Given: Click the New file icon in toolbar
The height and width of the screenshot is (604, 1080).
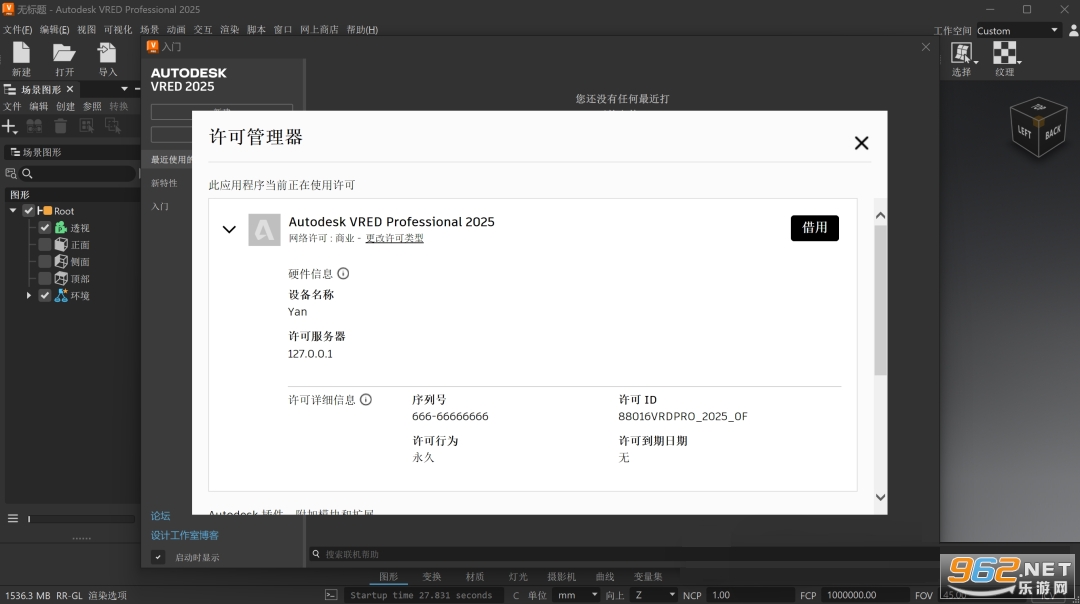Looking at the screenshot, I should click(x=21, y=53).
